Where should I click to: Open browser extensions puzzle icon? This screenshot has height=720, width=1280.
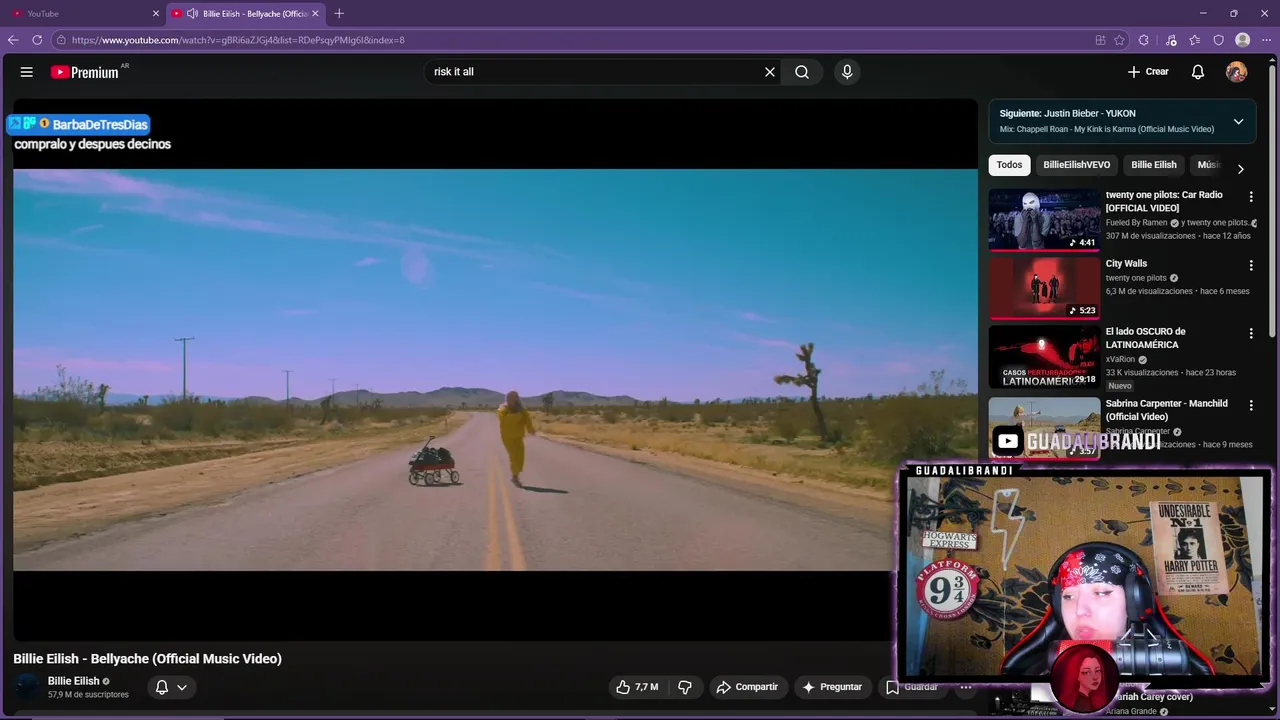1144,40
